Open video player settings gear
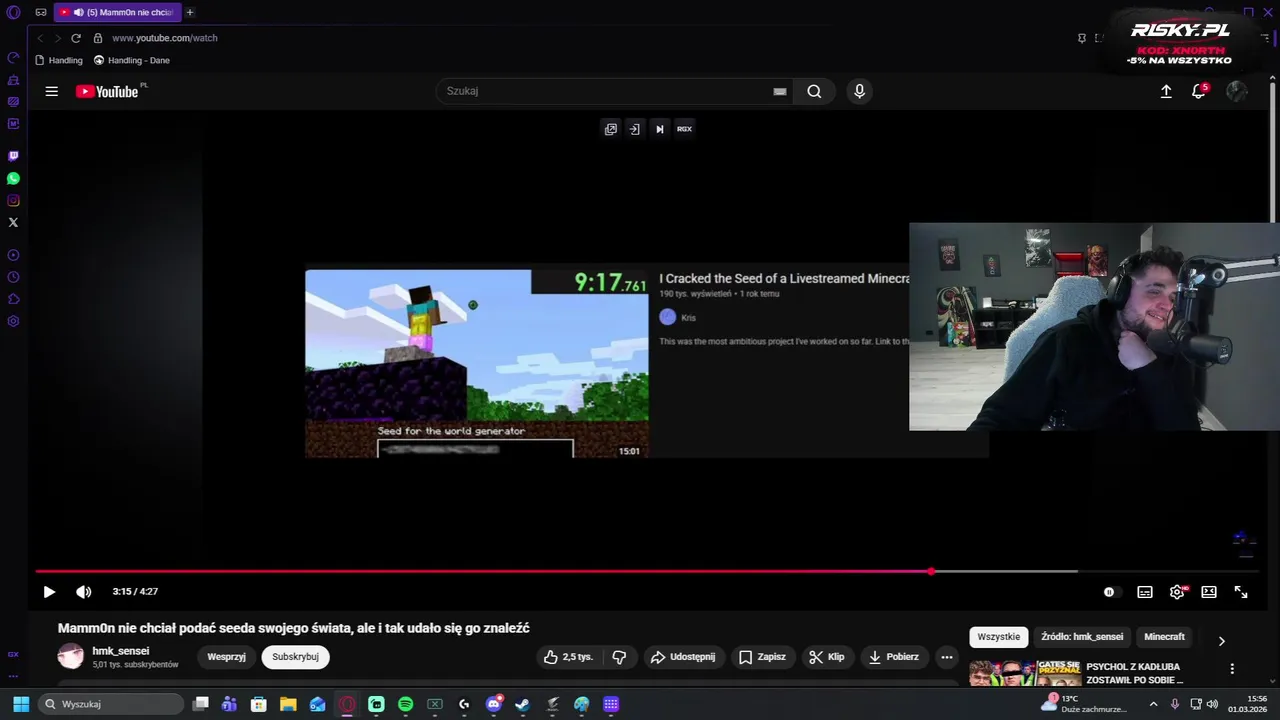The image size is (1280, 720). click(x=1177, y=592)
